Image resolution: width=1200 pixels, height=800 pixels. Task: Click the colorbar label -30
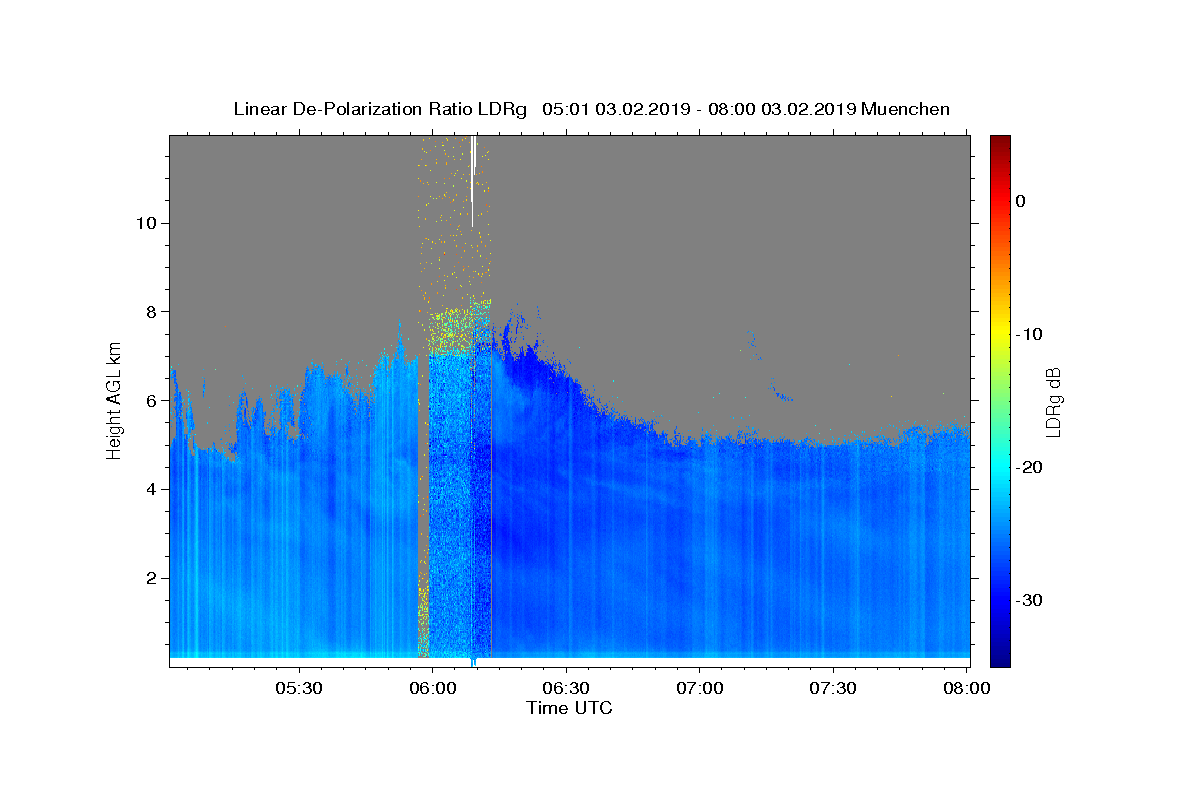pos(1030,600)
